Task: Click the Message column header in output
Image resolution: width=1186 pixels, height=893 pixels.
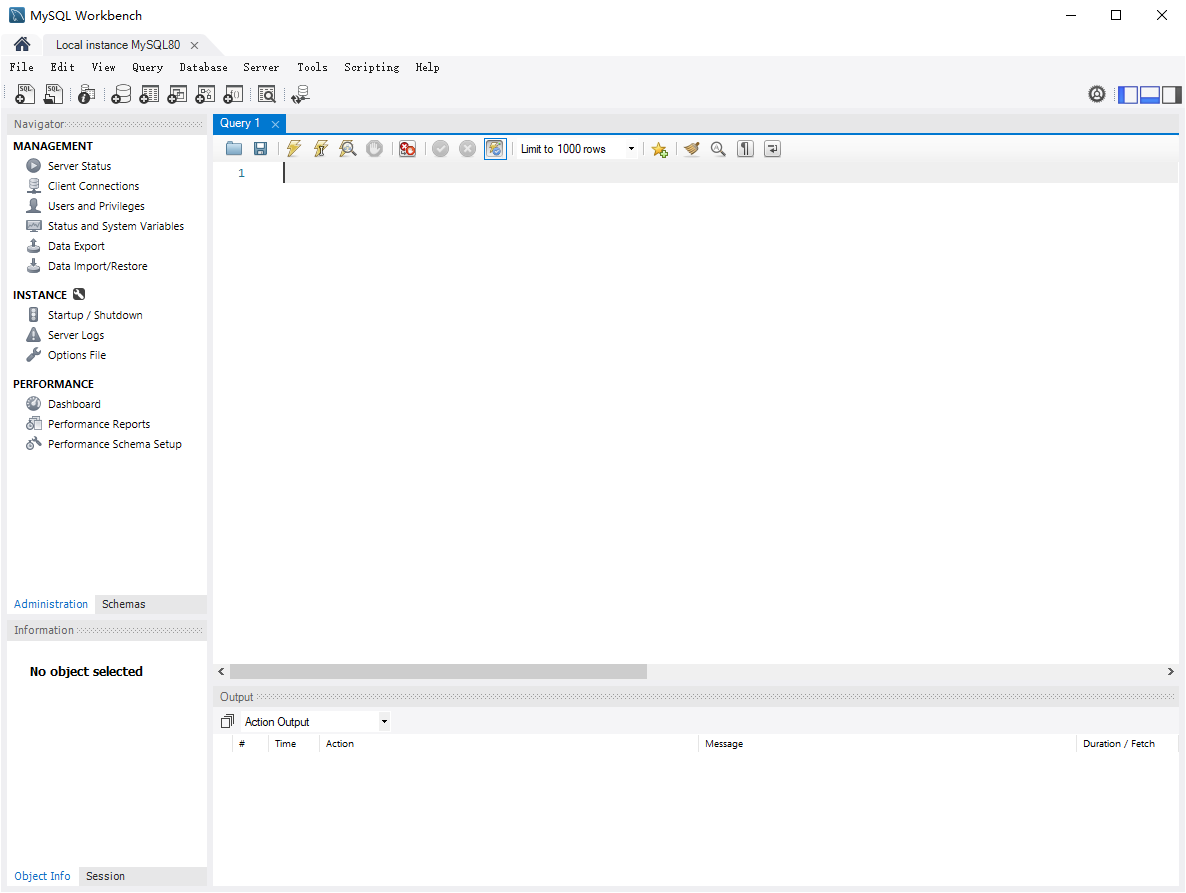Action: point(724,744)
